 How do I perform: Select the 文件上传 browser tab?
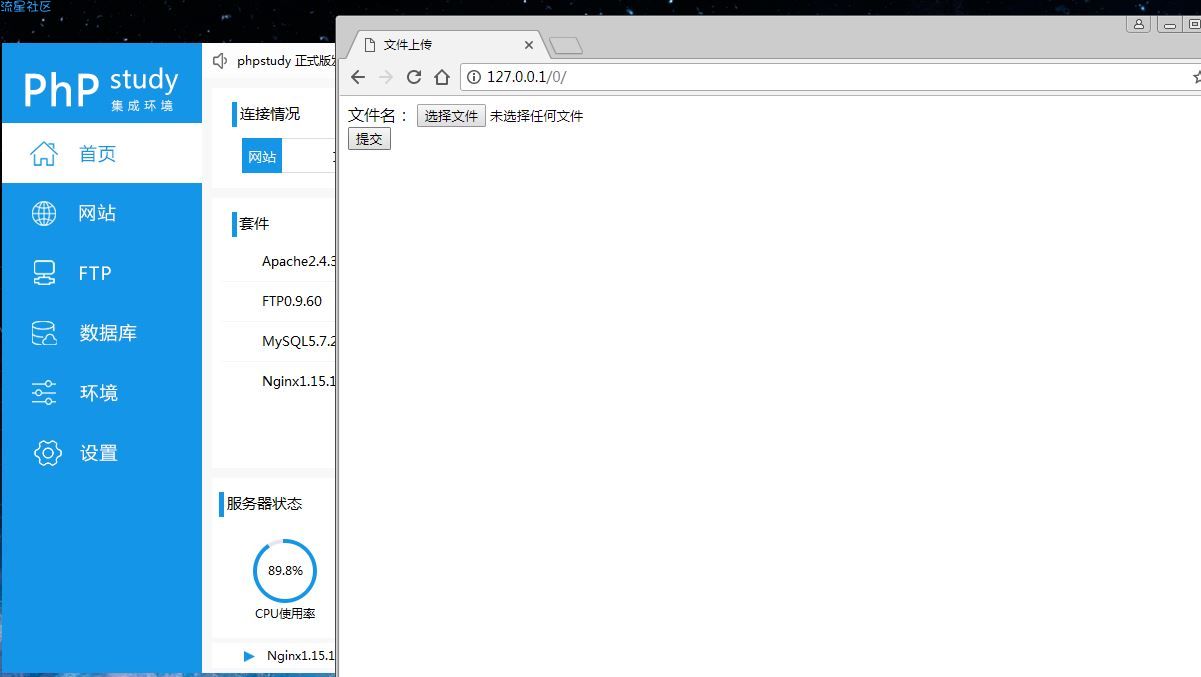point(447,45)
